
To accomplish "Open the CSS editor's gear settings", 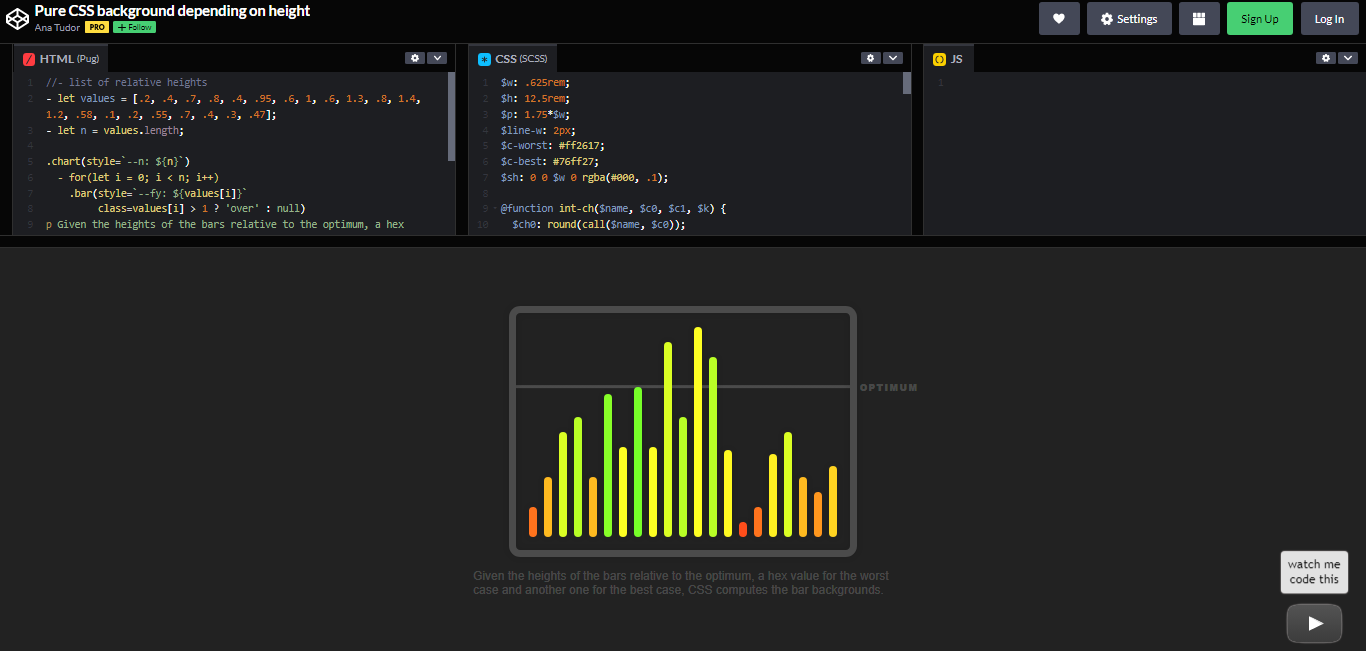I will tap(870, 58).
